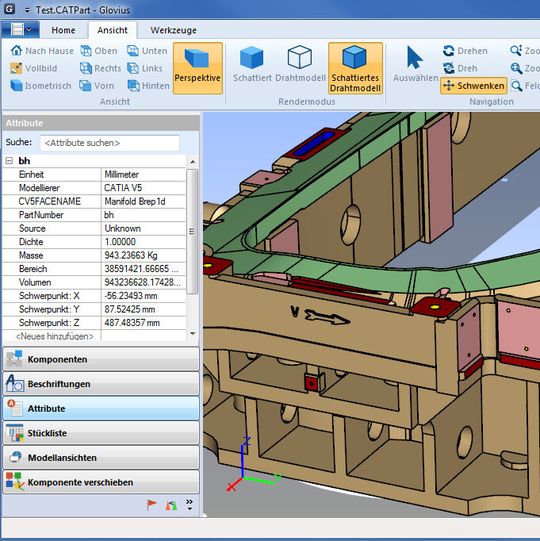Image resolution: width=540 pixels, height=541 pixels.
Task: Activate the Schwenken pan tool
Action: [x=474, y=86]
